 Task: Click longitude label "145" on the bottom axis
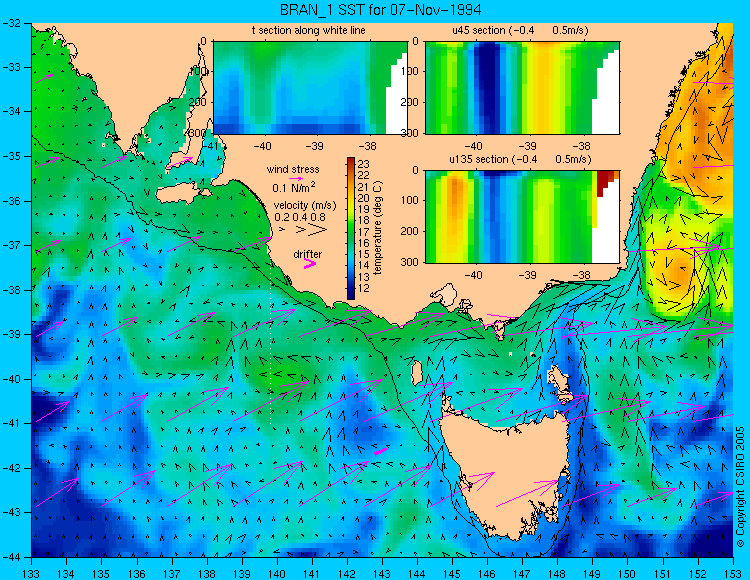[452, 574]
